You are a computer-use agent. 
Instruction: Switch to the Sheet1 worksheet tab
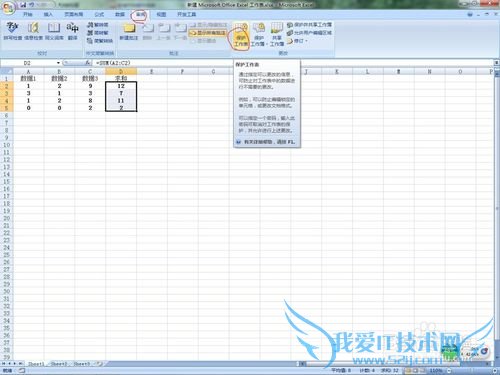tap(36, 364)
